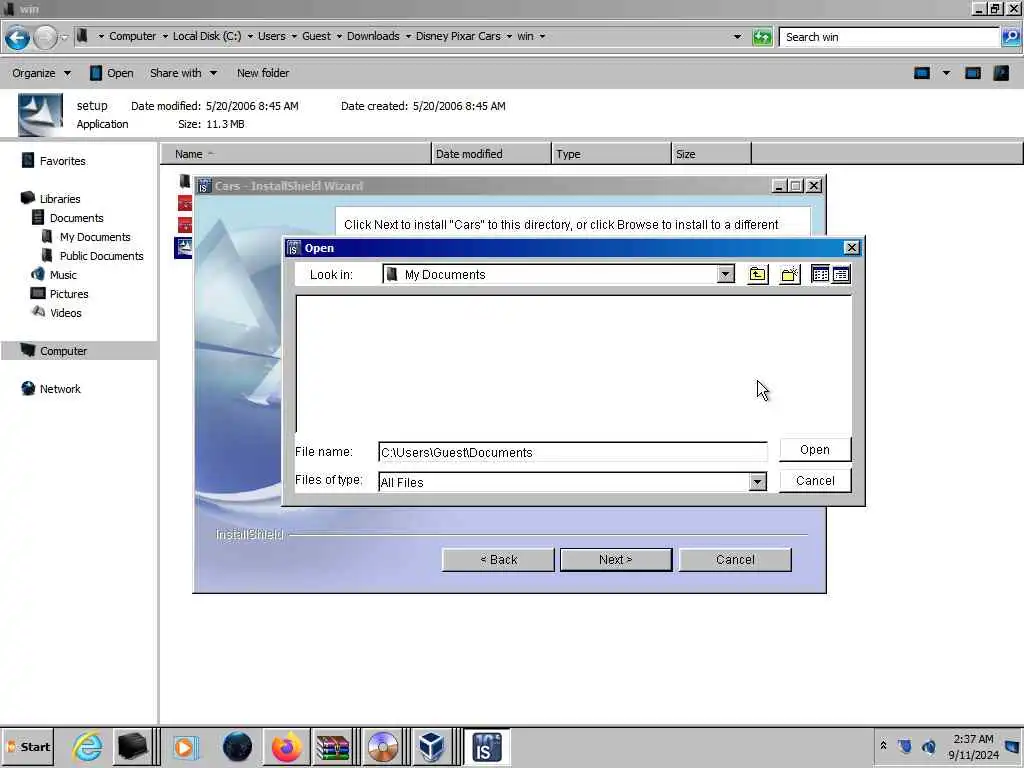Screen dimensions: 1024x768
Task: Open media player taskbar icon
Action: 185,747
